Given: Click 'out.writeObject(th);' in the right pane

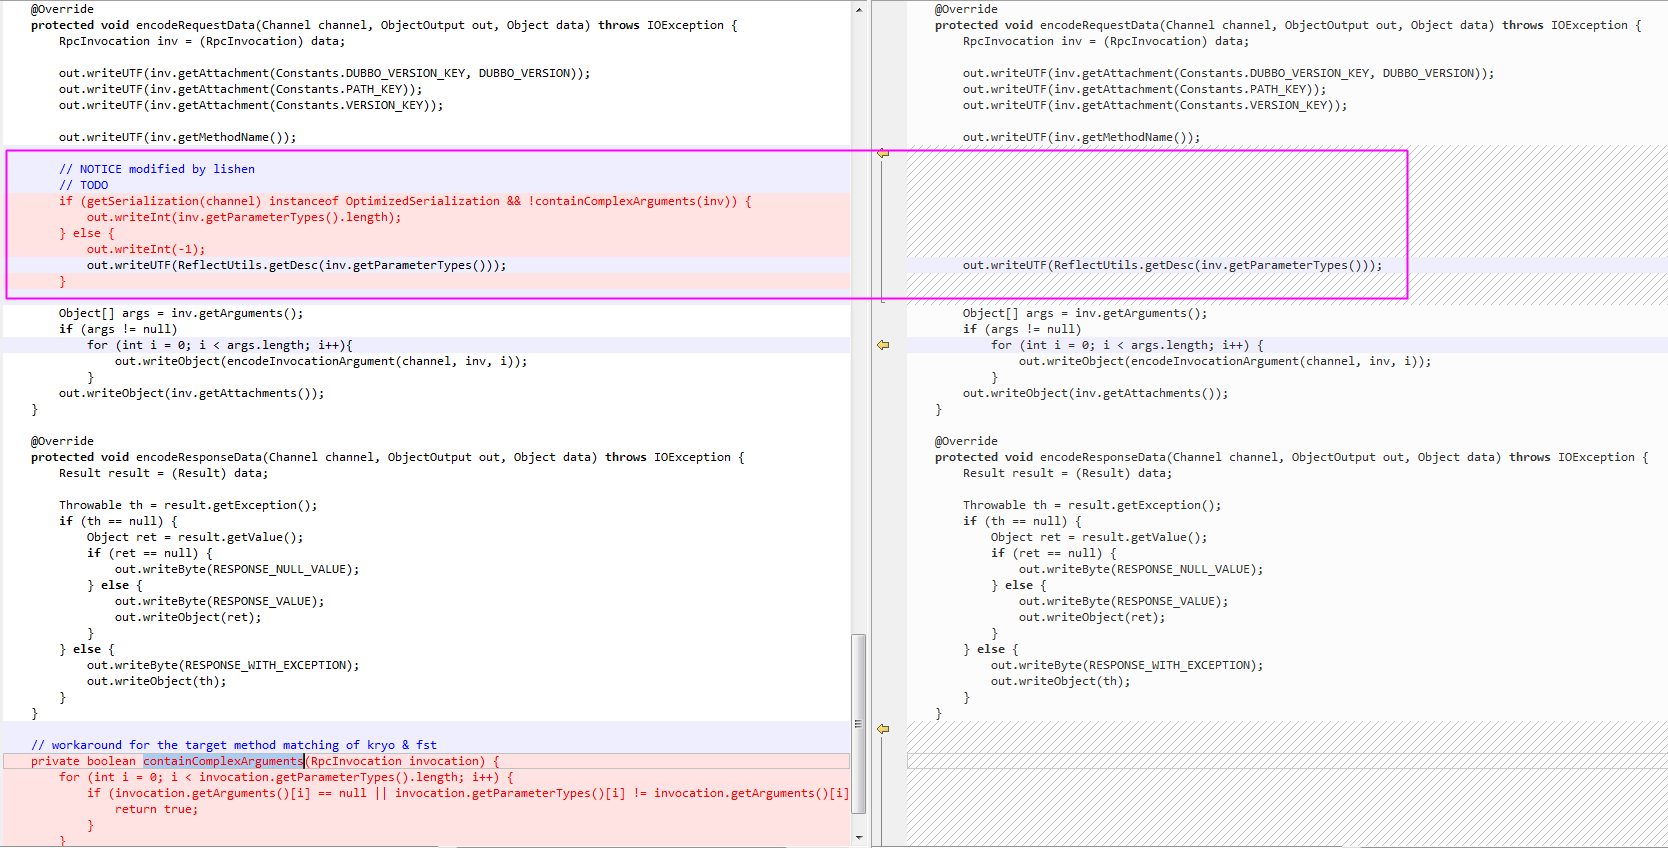Looking at the screenshot, I should (1061, 681).
